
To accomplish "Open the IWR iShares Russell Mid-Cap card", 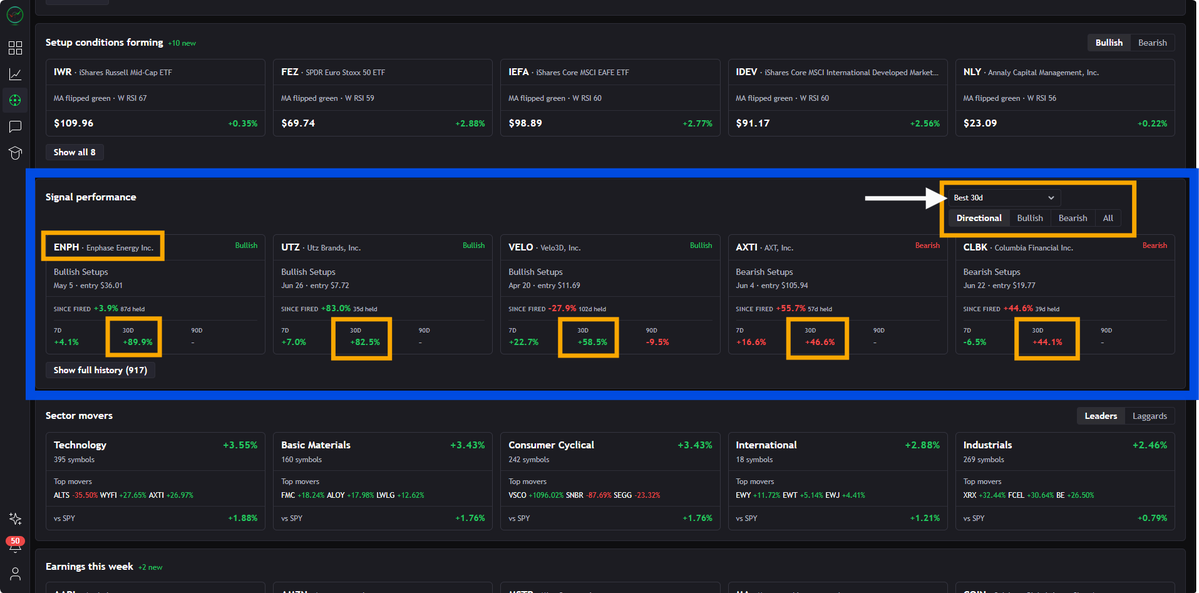I will coord(155,98).
